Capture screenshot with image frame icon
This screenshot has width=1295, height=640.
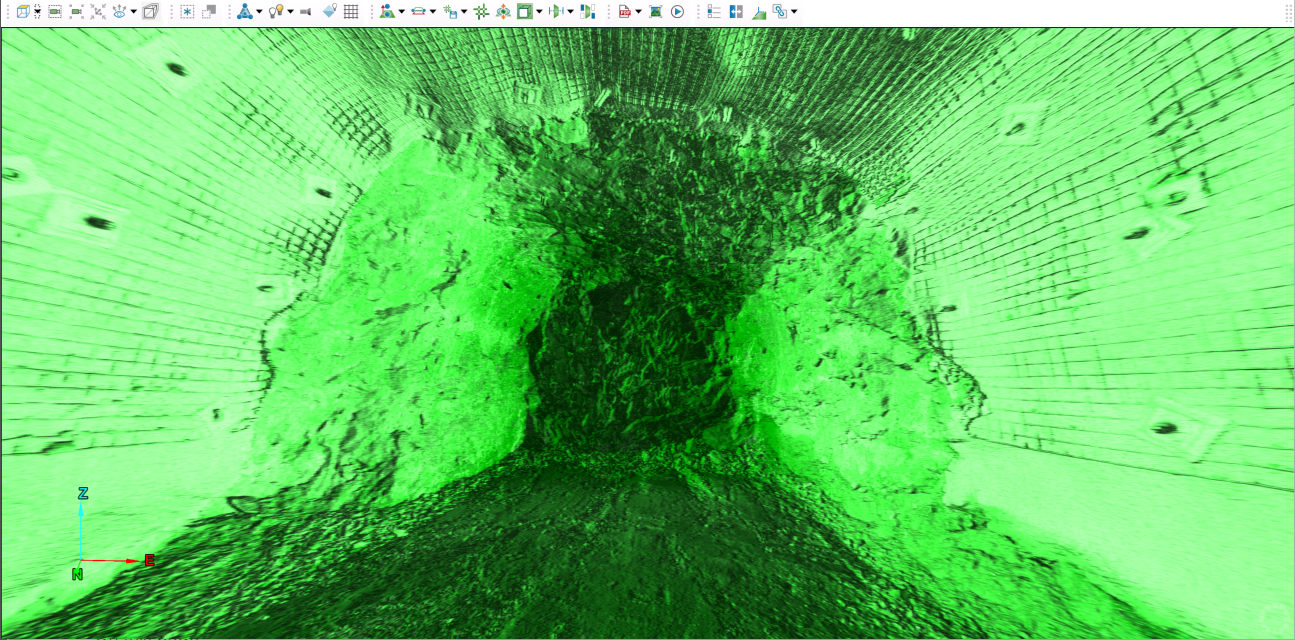[x=655, y=12]
